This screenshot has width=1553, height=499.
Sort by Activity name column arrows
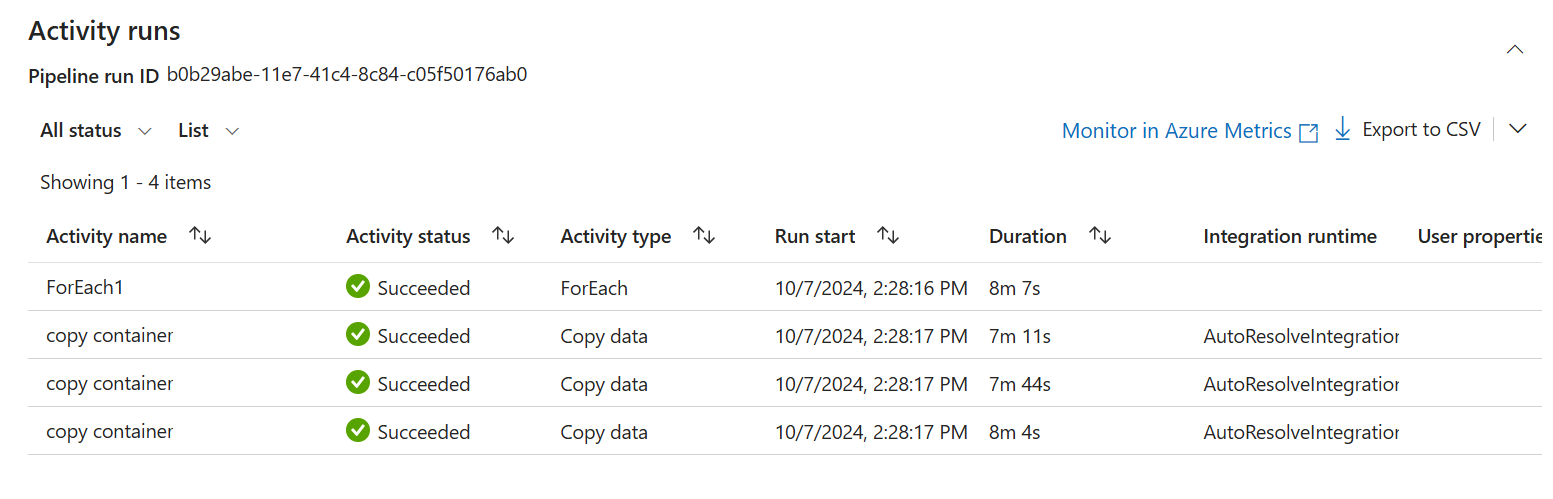(x=200, y=236)
